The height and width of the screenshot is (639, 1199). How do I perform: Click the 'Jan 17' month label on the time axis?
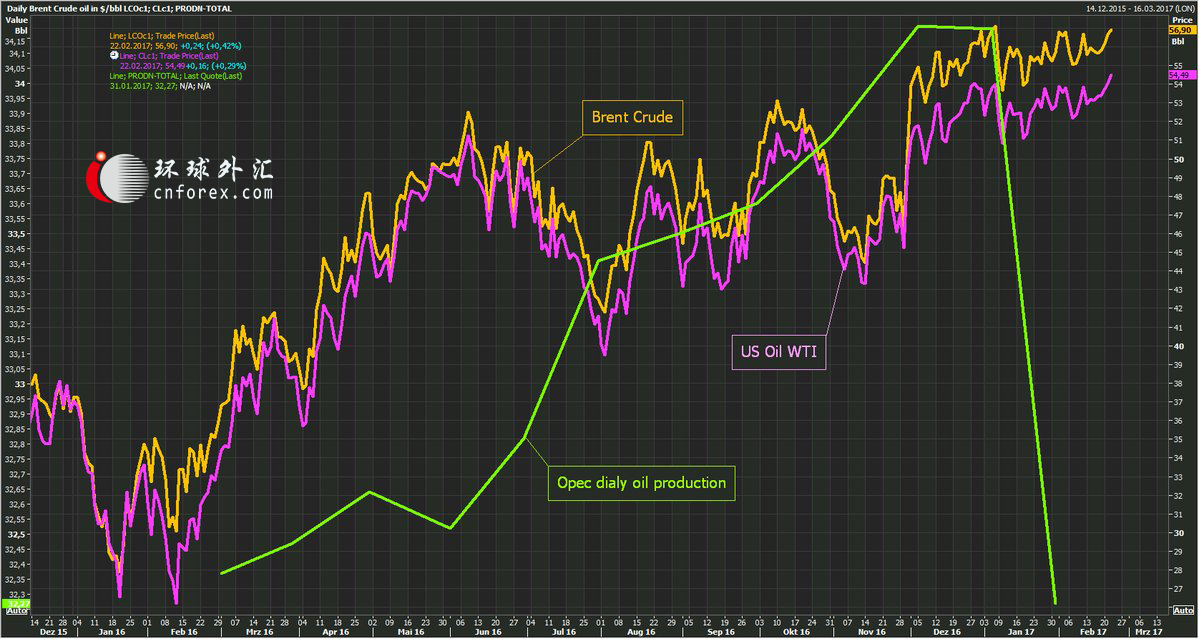1021,633
